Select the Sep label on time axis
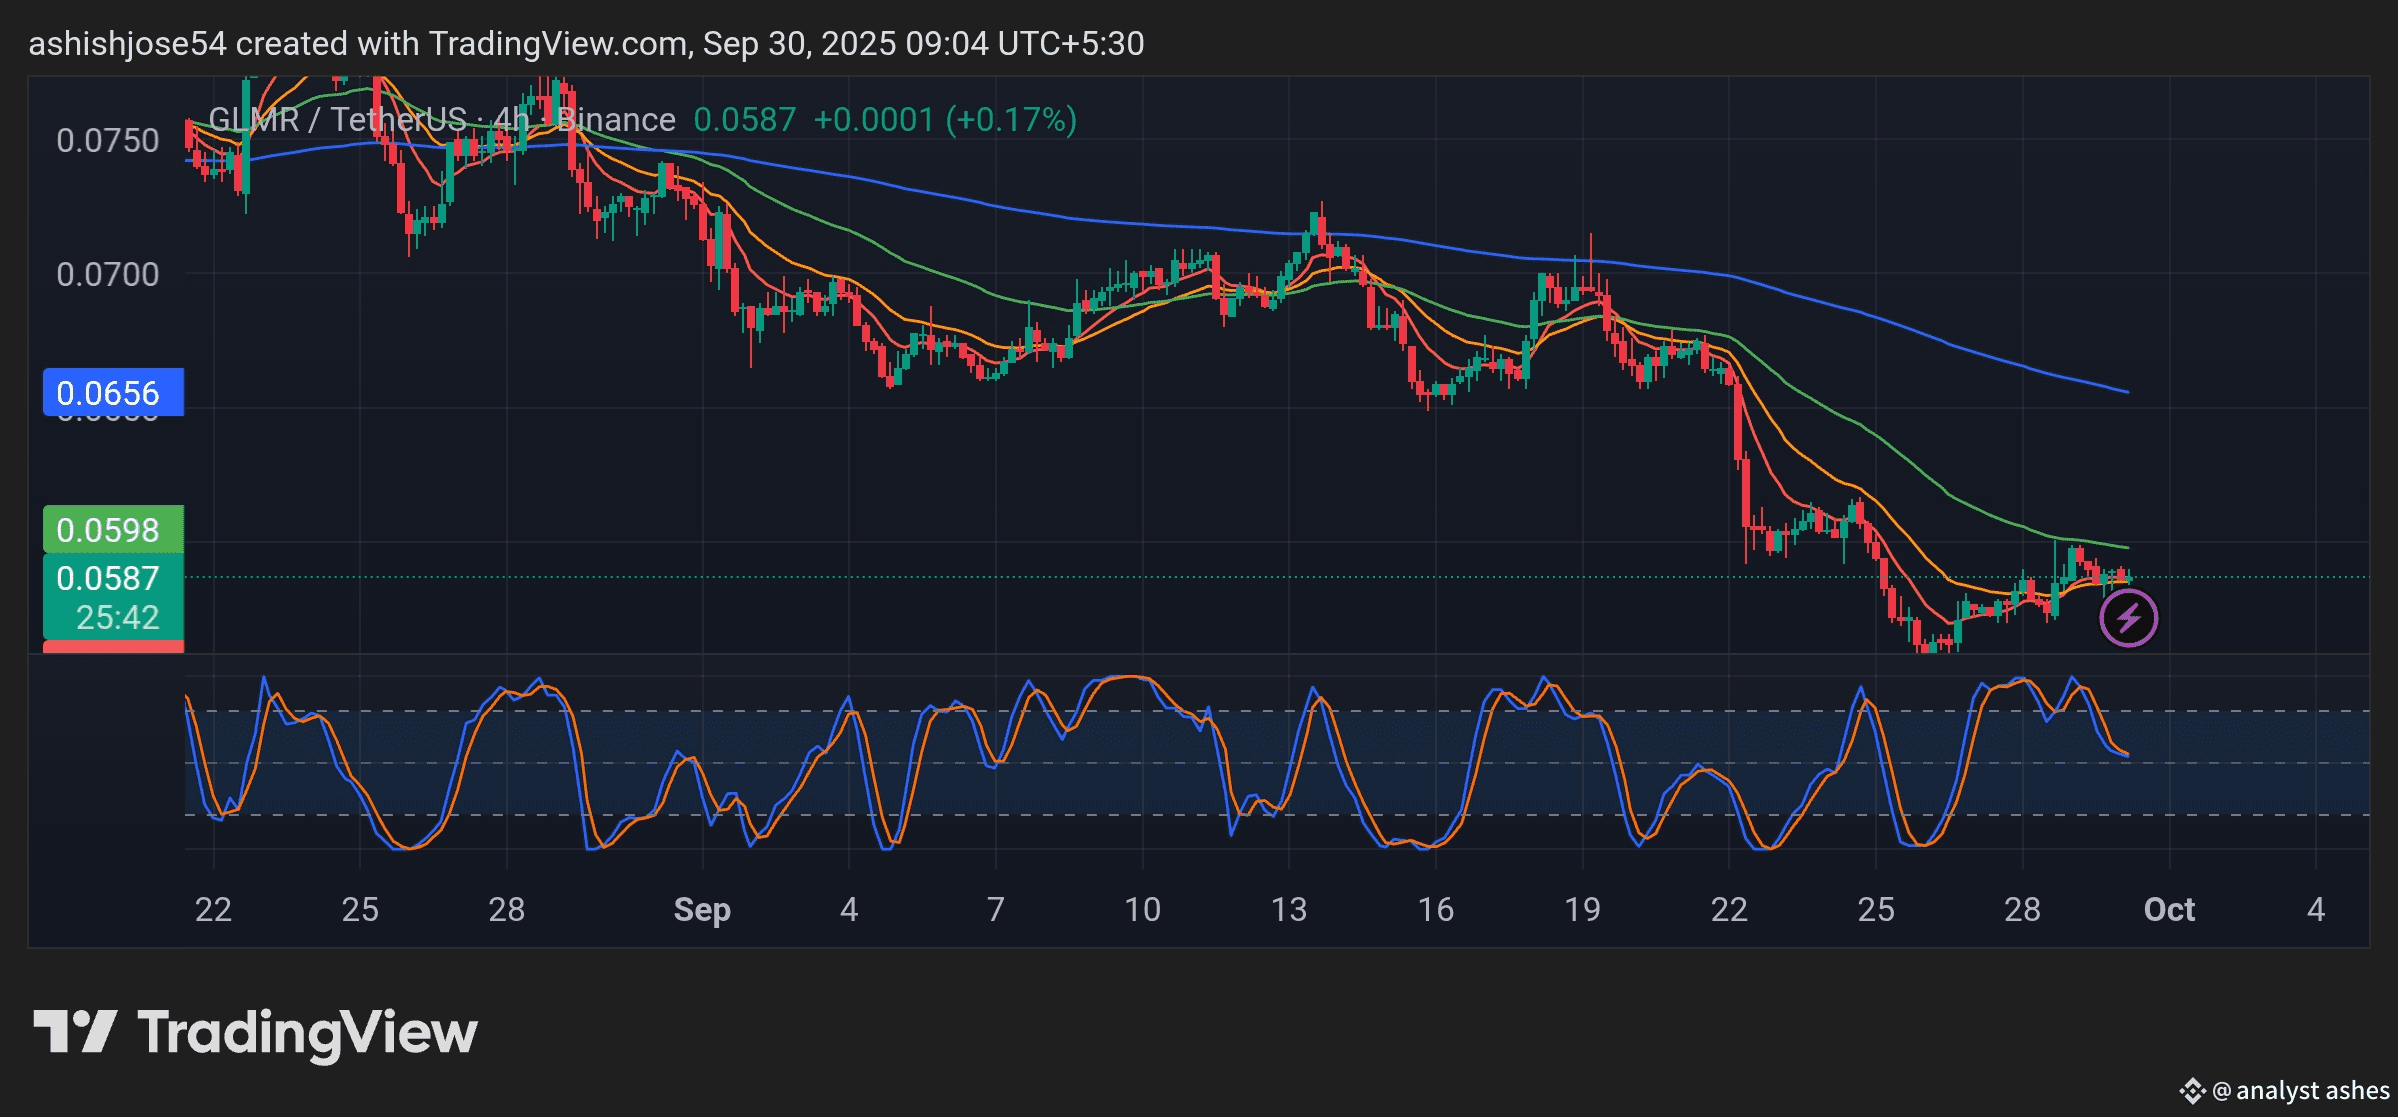2398x1117 pixels. [x=701, y=909]
